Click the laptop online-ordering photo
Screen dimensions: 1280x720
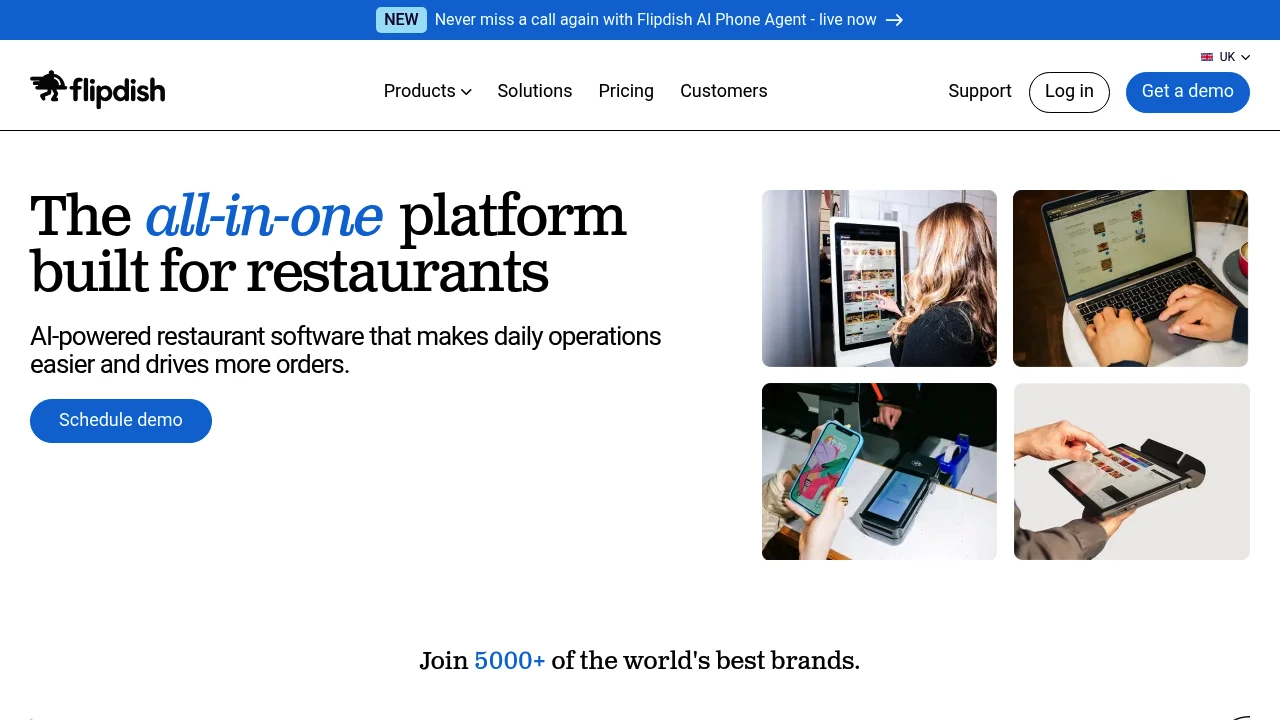(1130, 278)
